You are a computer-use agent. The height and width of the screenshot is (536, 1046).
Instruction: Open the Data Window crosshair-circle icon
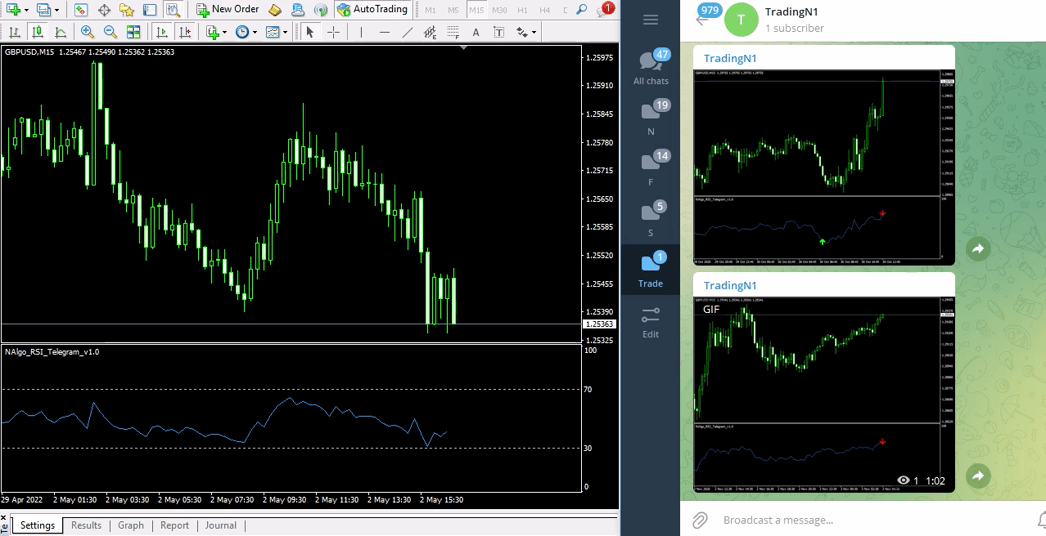(x=104, y=9)
